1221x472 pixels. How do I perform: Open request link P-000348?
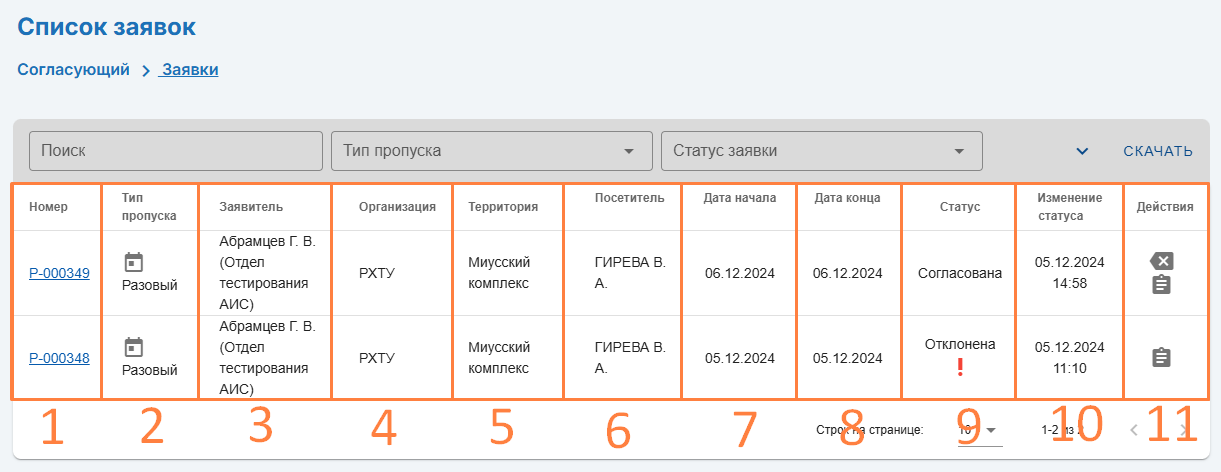(59, 358)
